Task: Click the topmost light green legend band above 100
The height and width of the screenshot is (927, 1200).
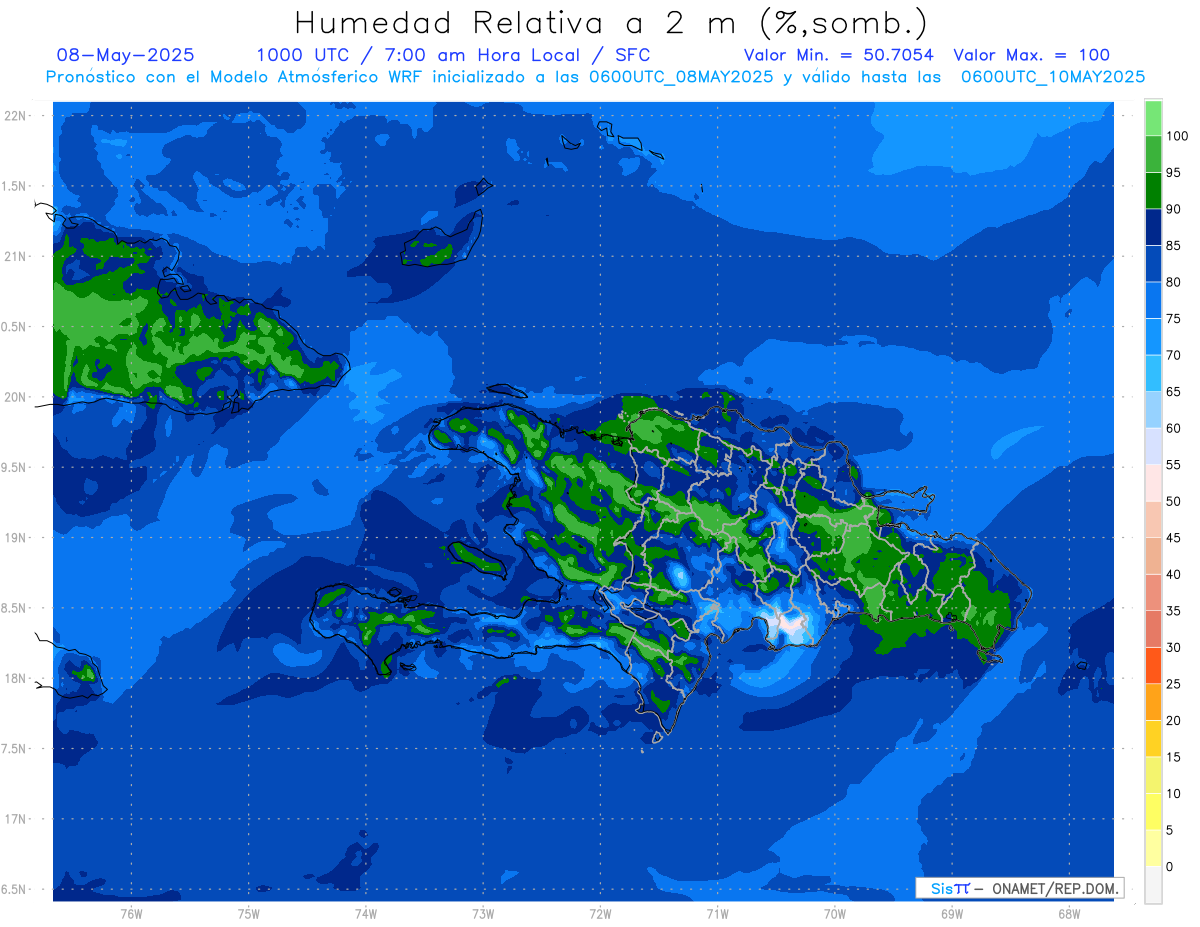Action: (x=1153, y=118)
